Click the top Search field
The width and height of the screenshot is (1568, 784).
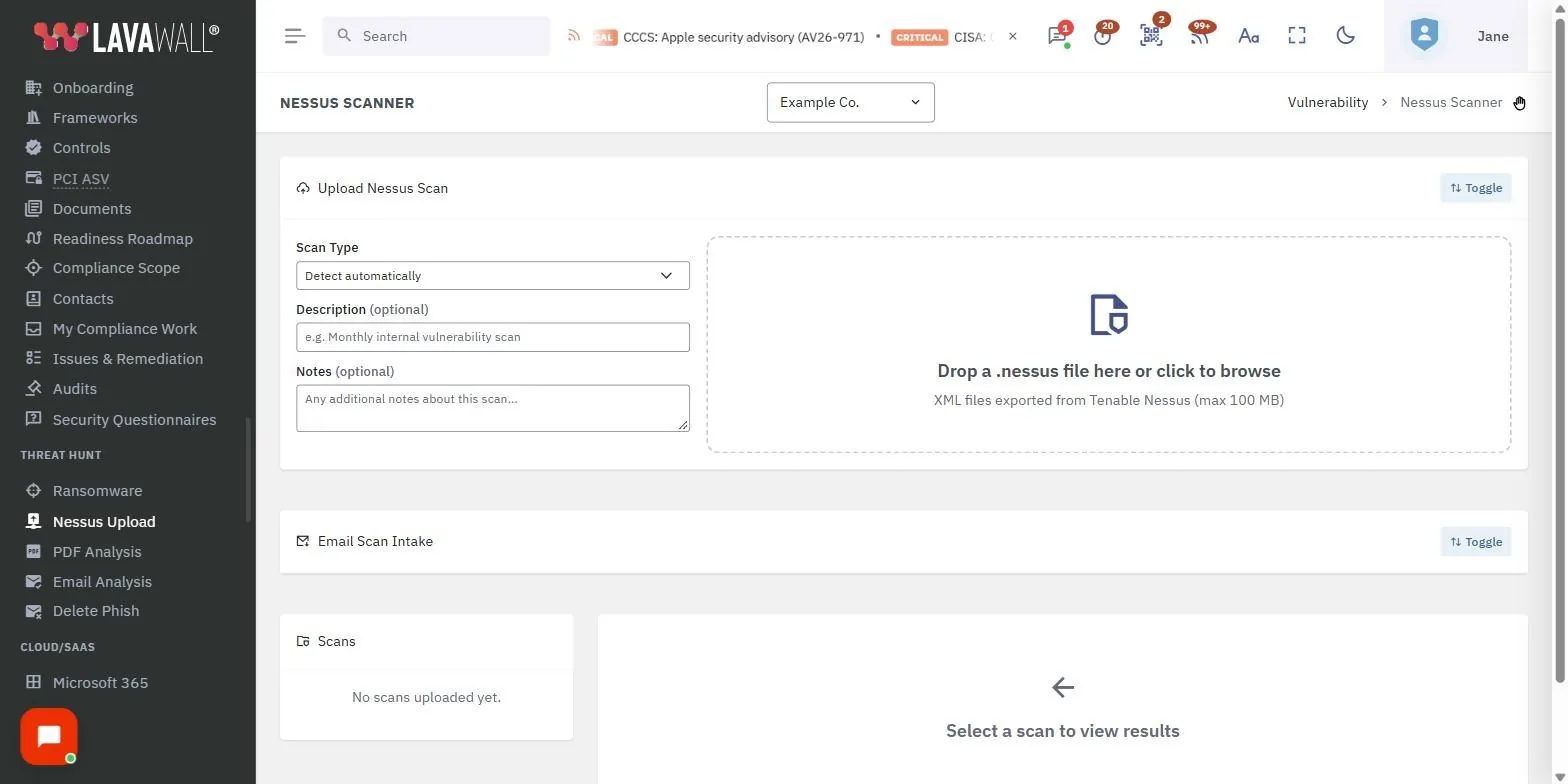pos(436,36)
